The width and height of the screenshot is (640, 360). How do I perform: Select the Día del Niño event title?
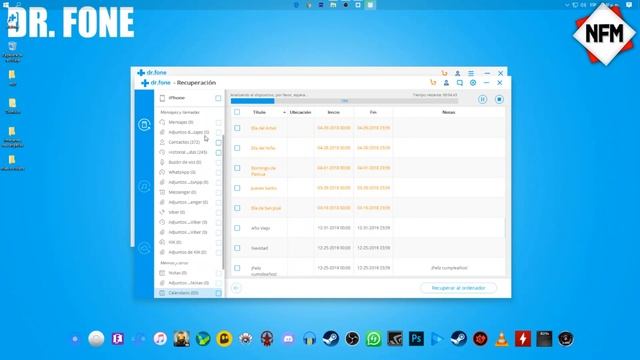tap(263, 148)
